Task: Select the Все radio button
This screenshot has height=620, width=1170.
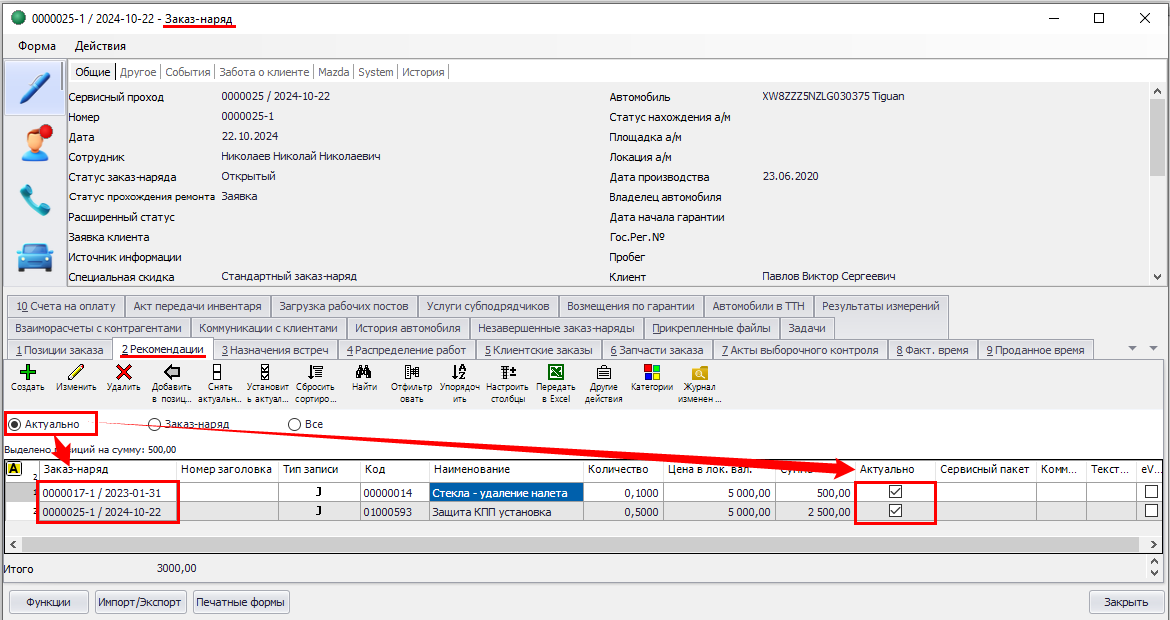Action: pos(294,424)
